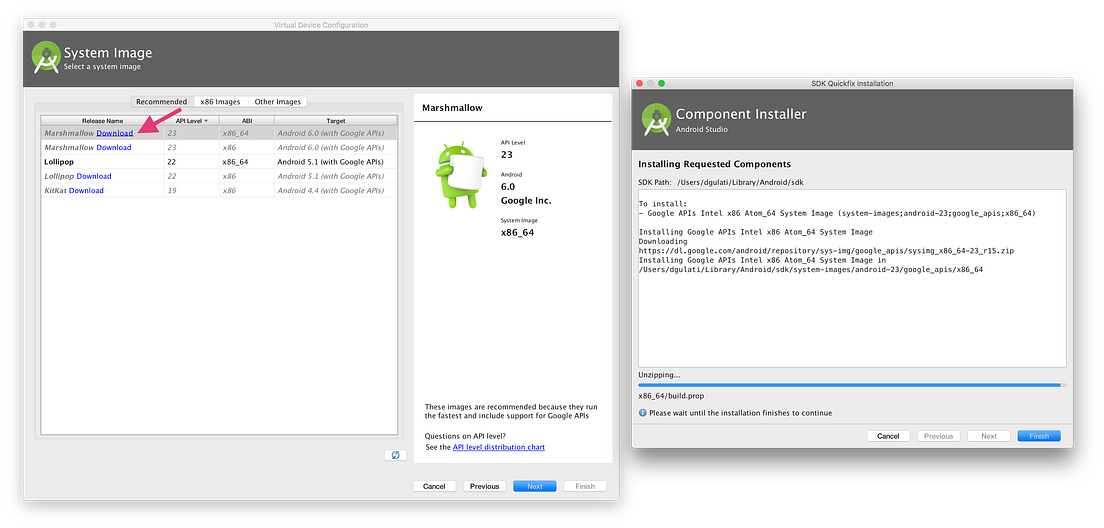Screen dimensions: 1104x528
Task: Click Cancel in Virtual Device Configuration window
Action: (434, 486)
